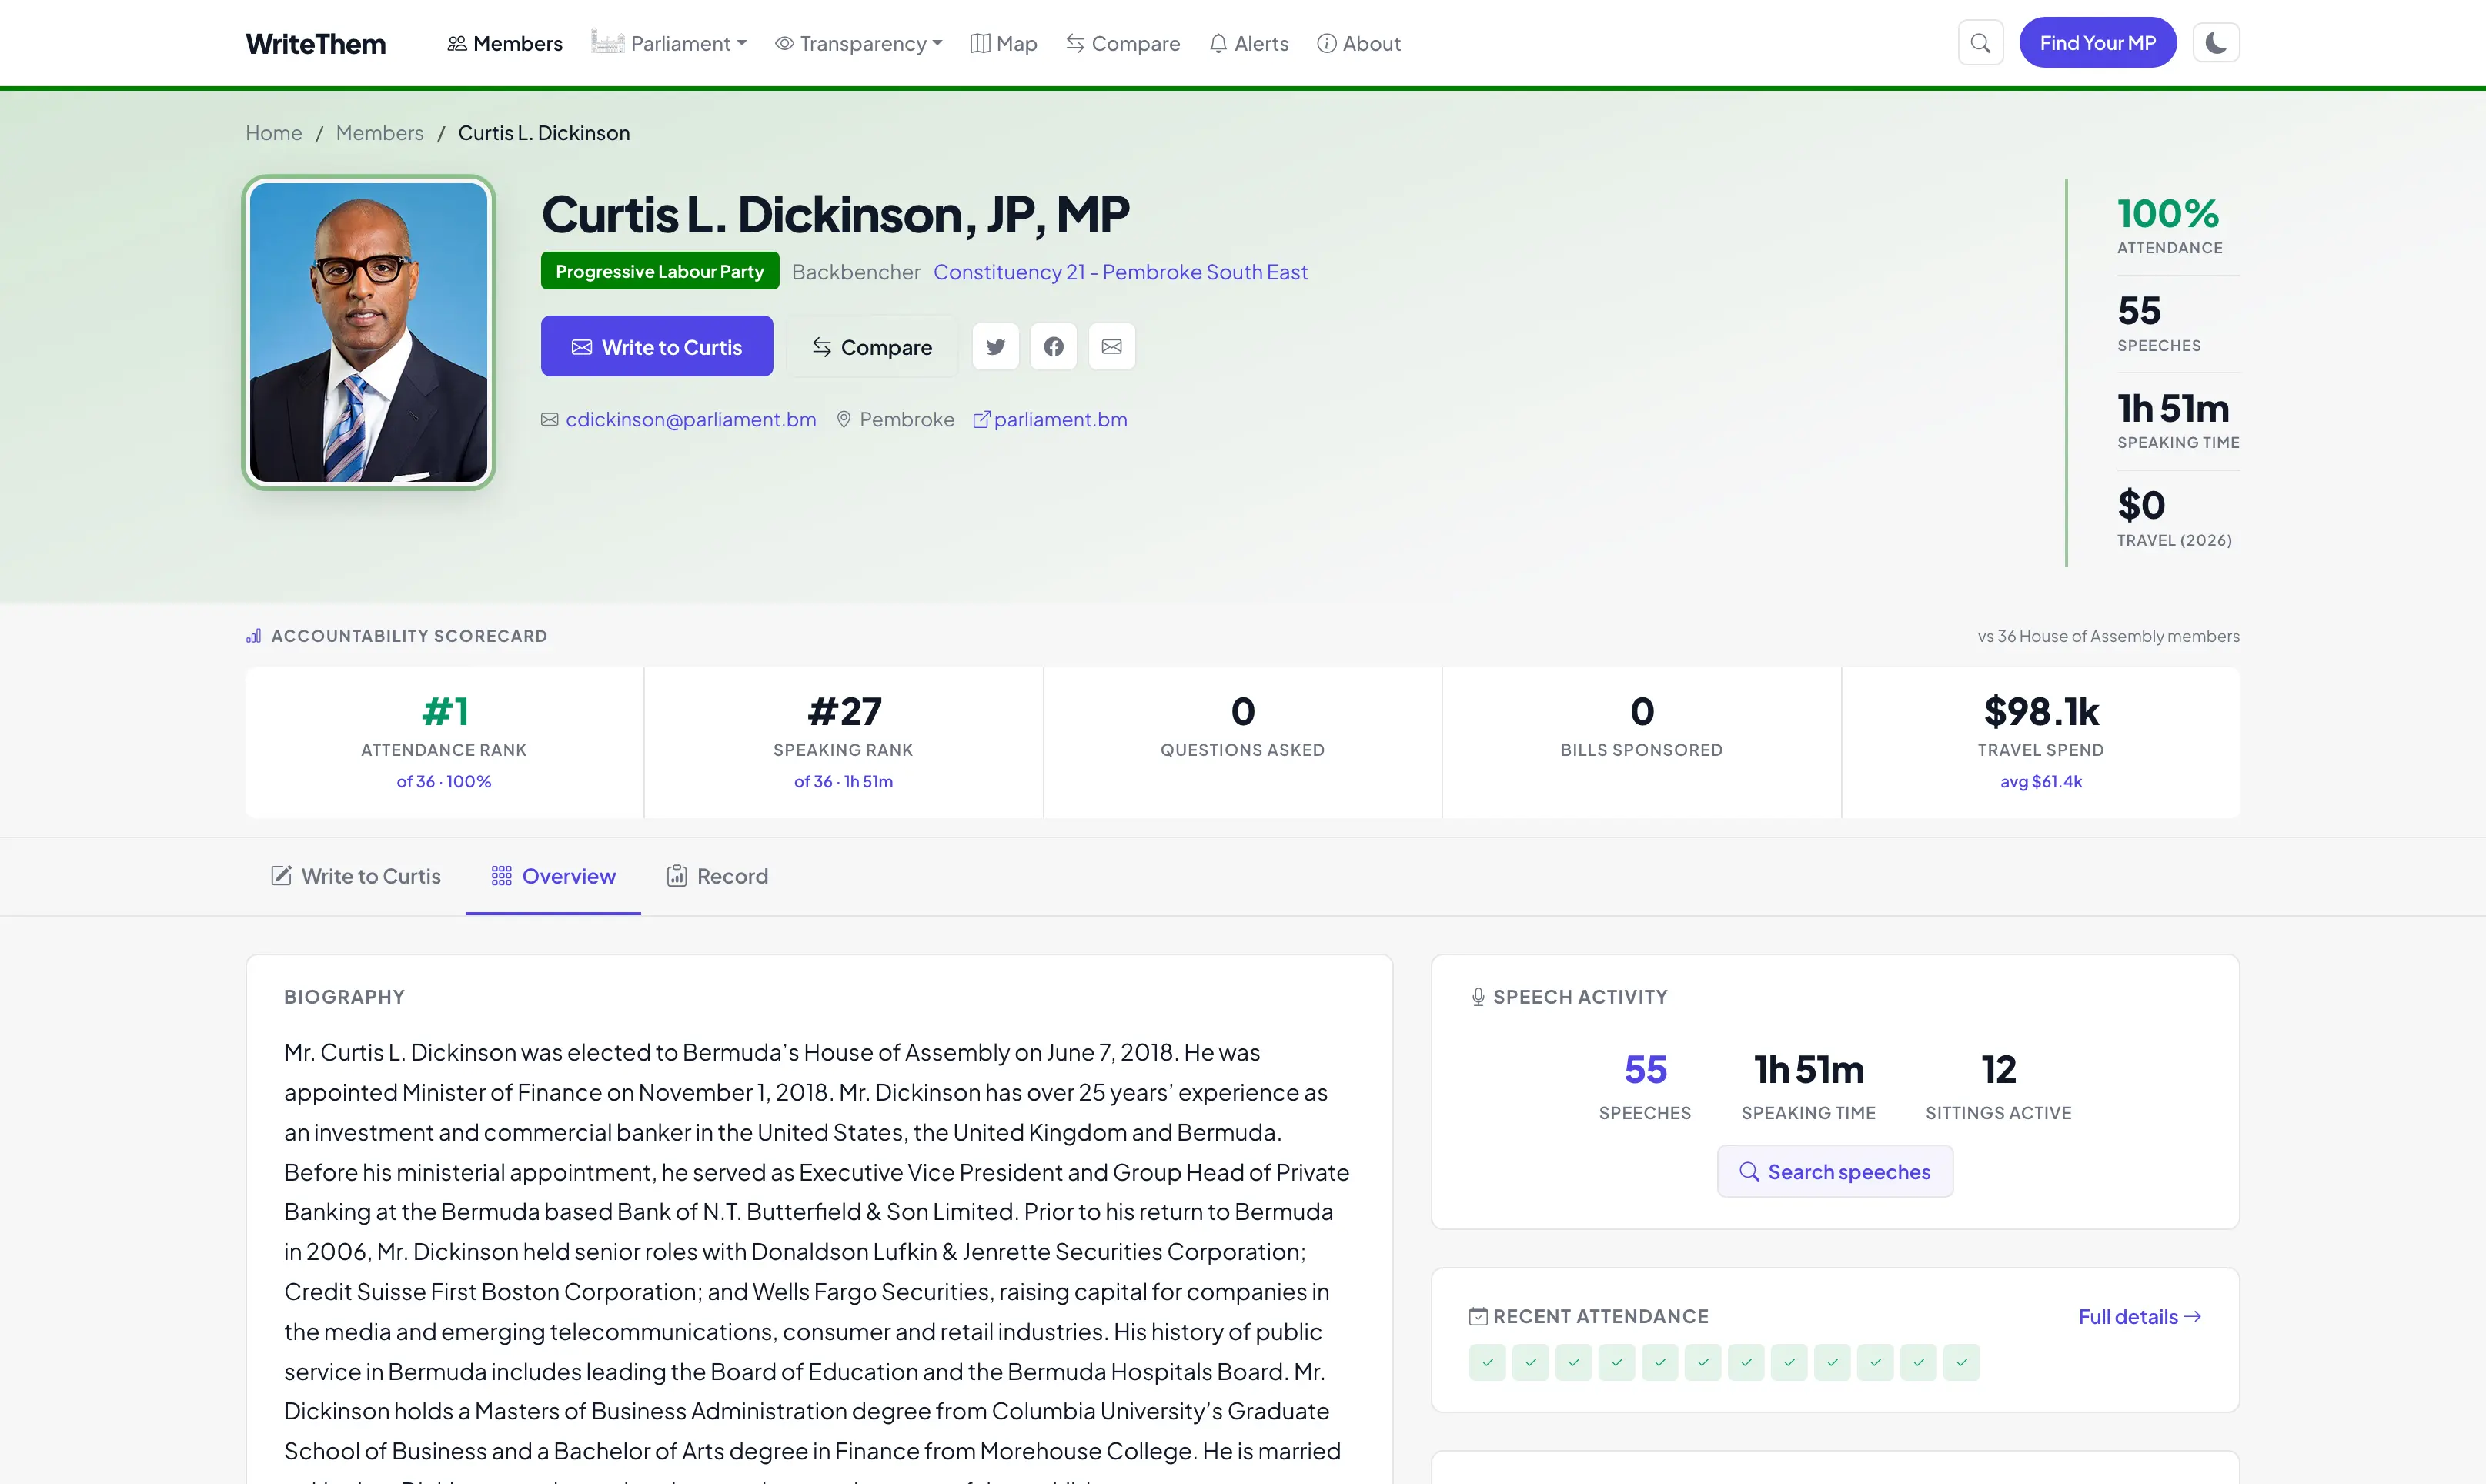Click the Facebook share icon
Image resolution: width=2486 pixels, height=1484 pixels.
coord(1053,347)
